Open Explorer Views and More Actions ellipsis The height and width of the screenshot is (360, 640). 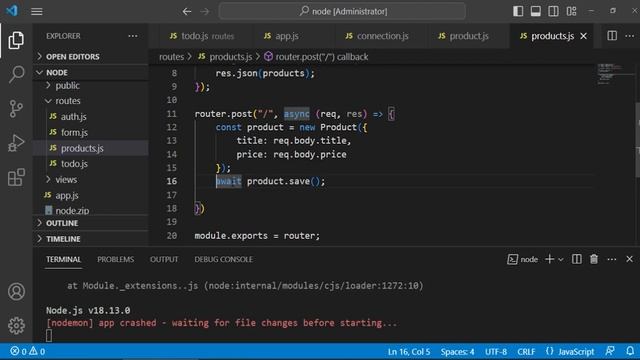133,36
